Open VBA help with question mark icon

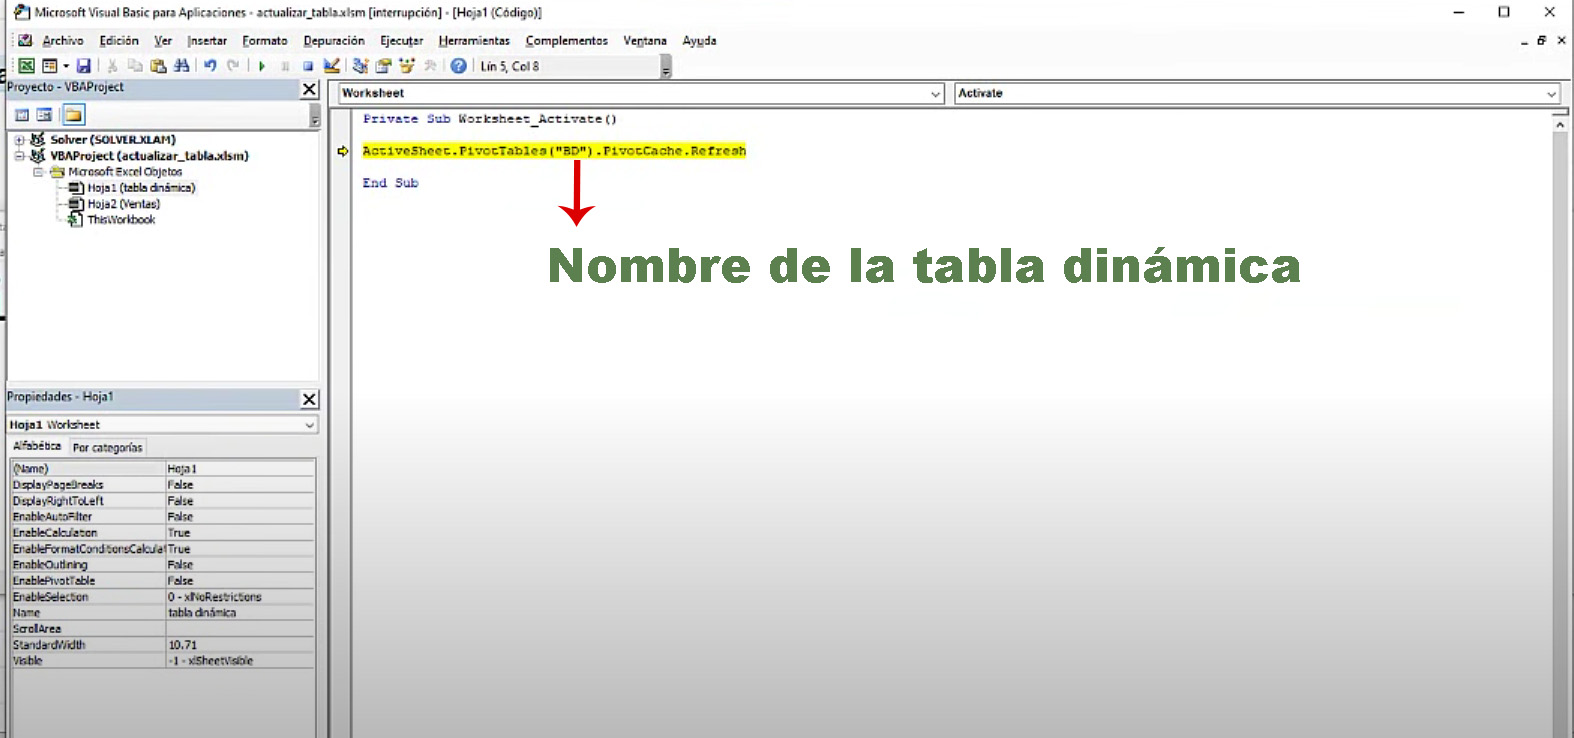click(x=458, y=66)
